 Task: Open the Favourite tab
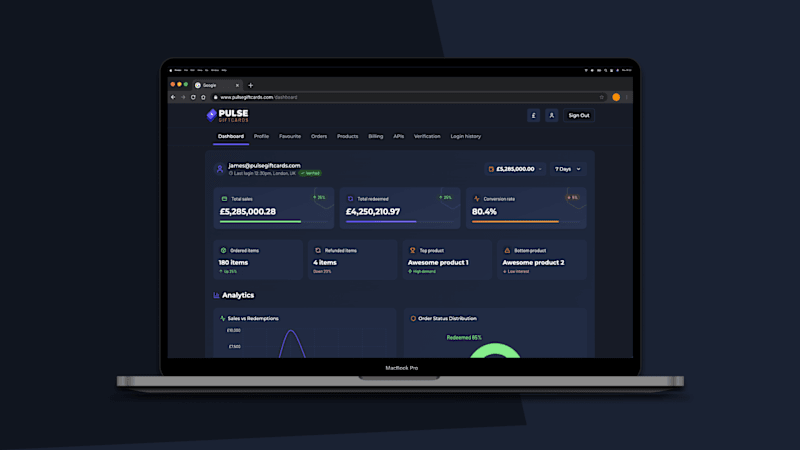(290, 136)
